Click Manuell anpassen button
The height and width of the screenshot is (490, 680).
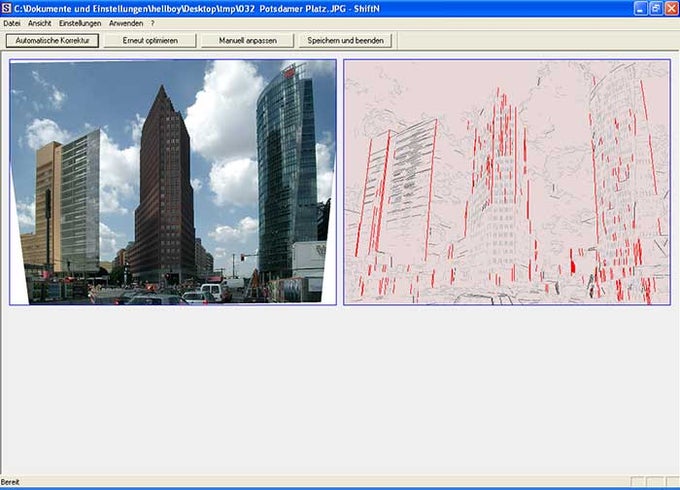(x=248, y=41)
